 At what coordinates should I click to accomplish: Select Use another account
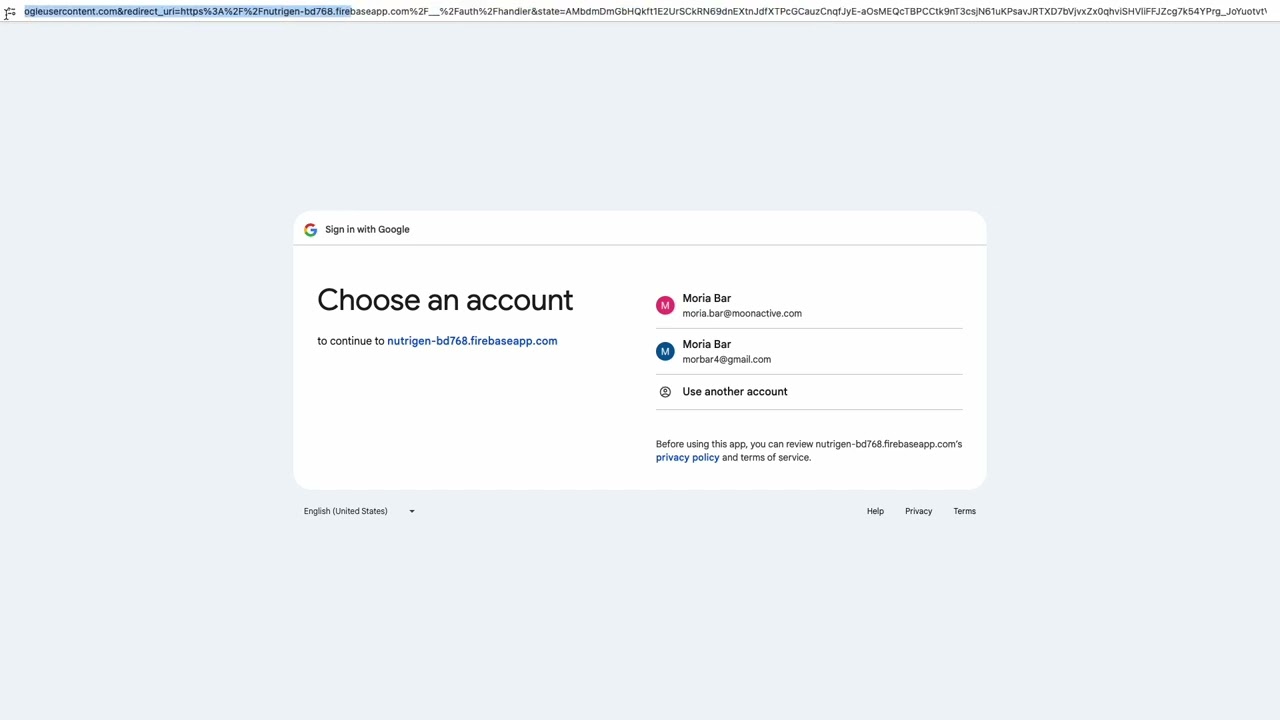(735, 392)
